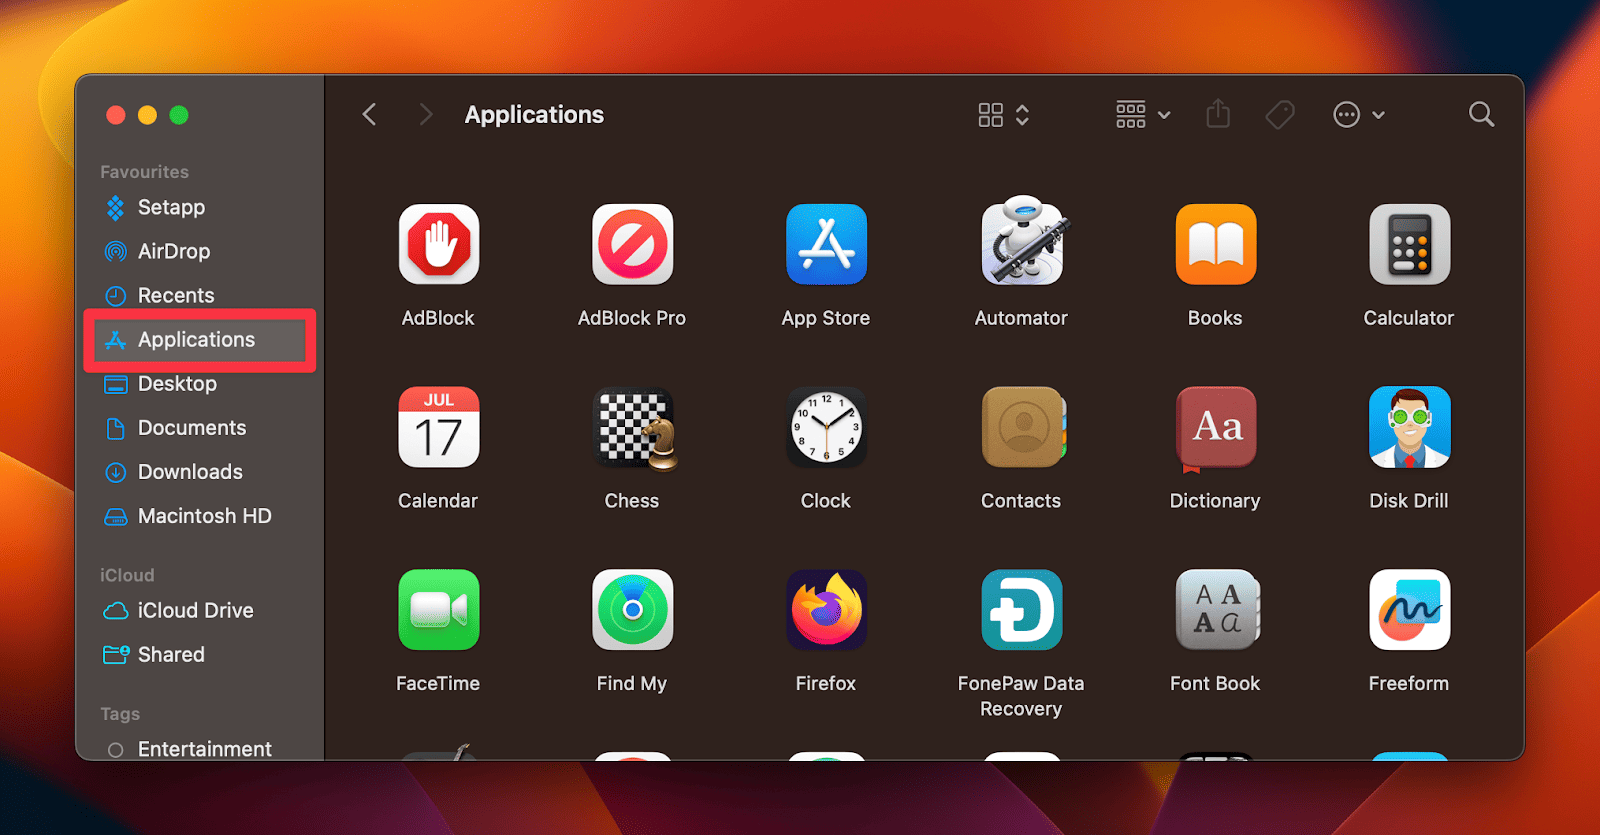Click the FaceTime app icon
The width and height of the screenshot is (1600, 835).
click(x=438, y=610)
